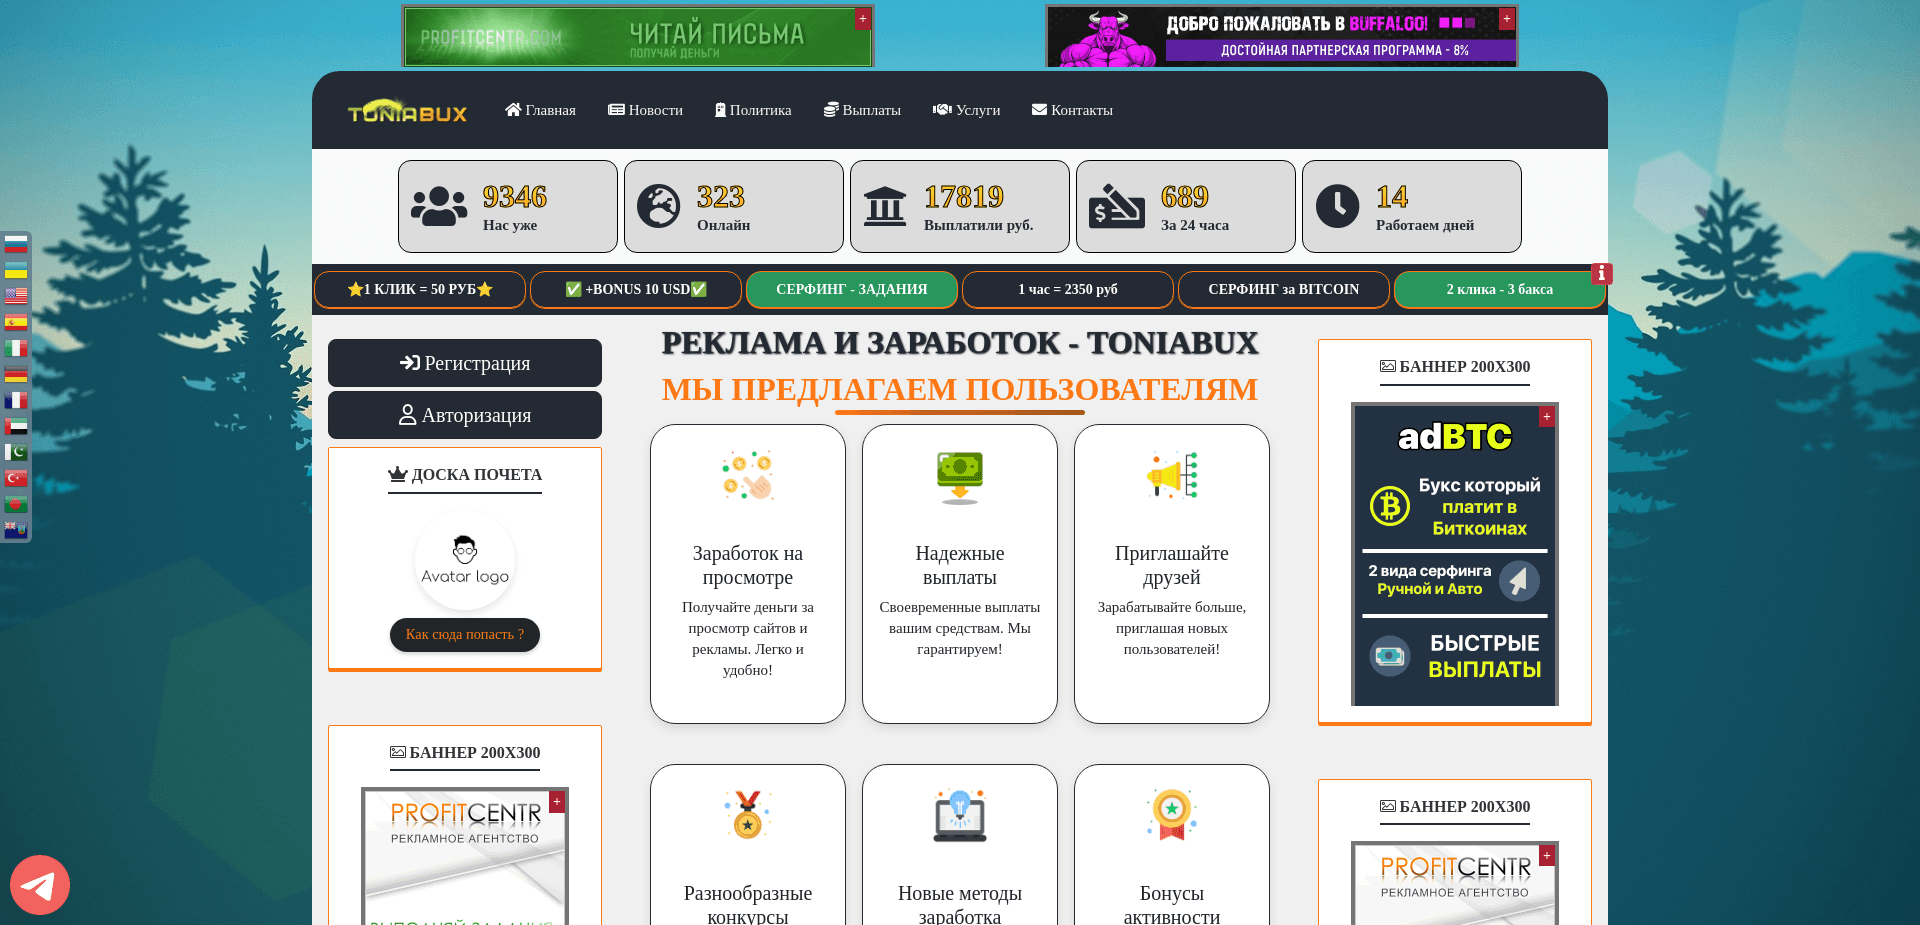Switch site language to English via US flag

click(x=16, y=294)
